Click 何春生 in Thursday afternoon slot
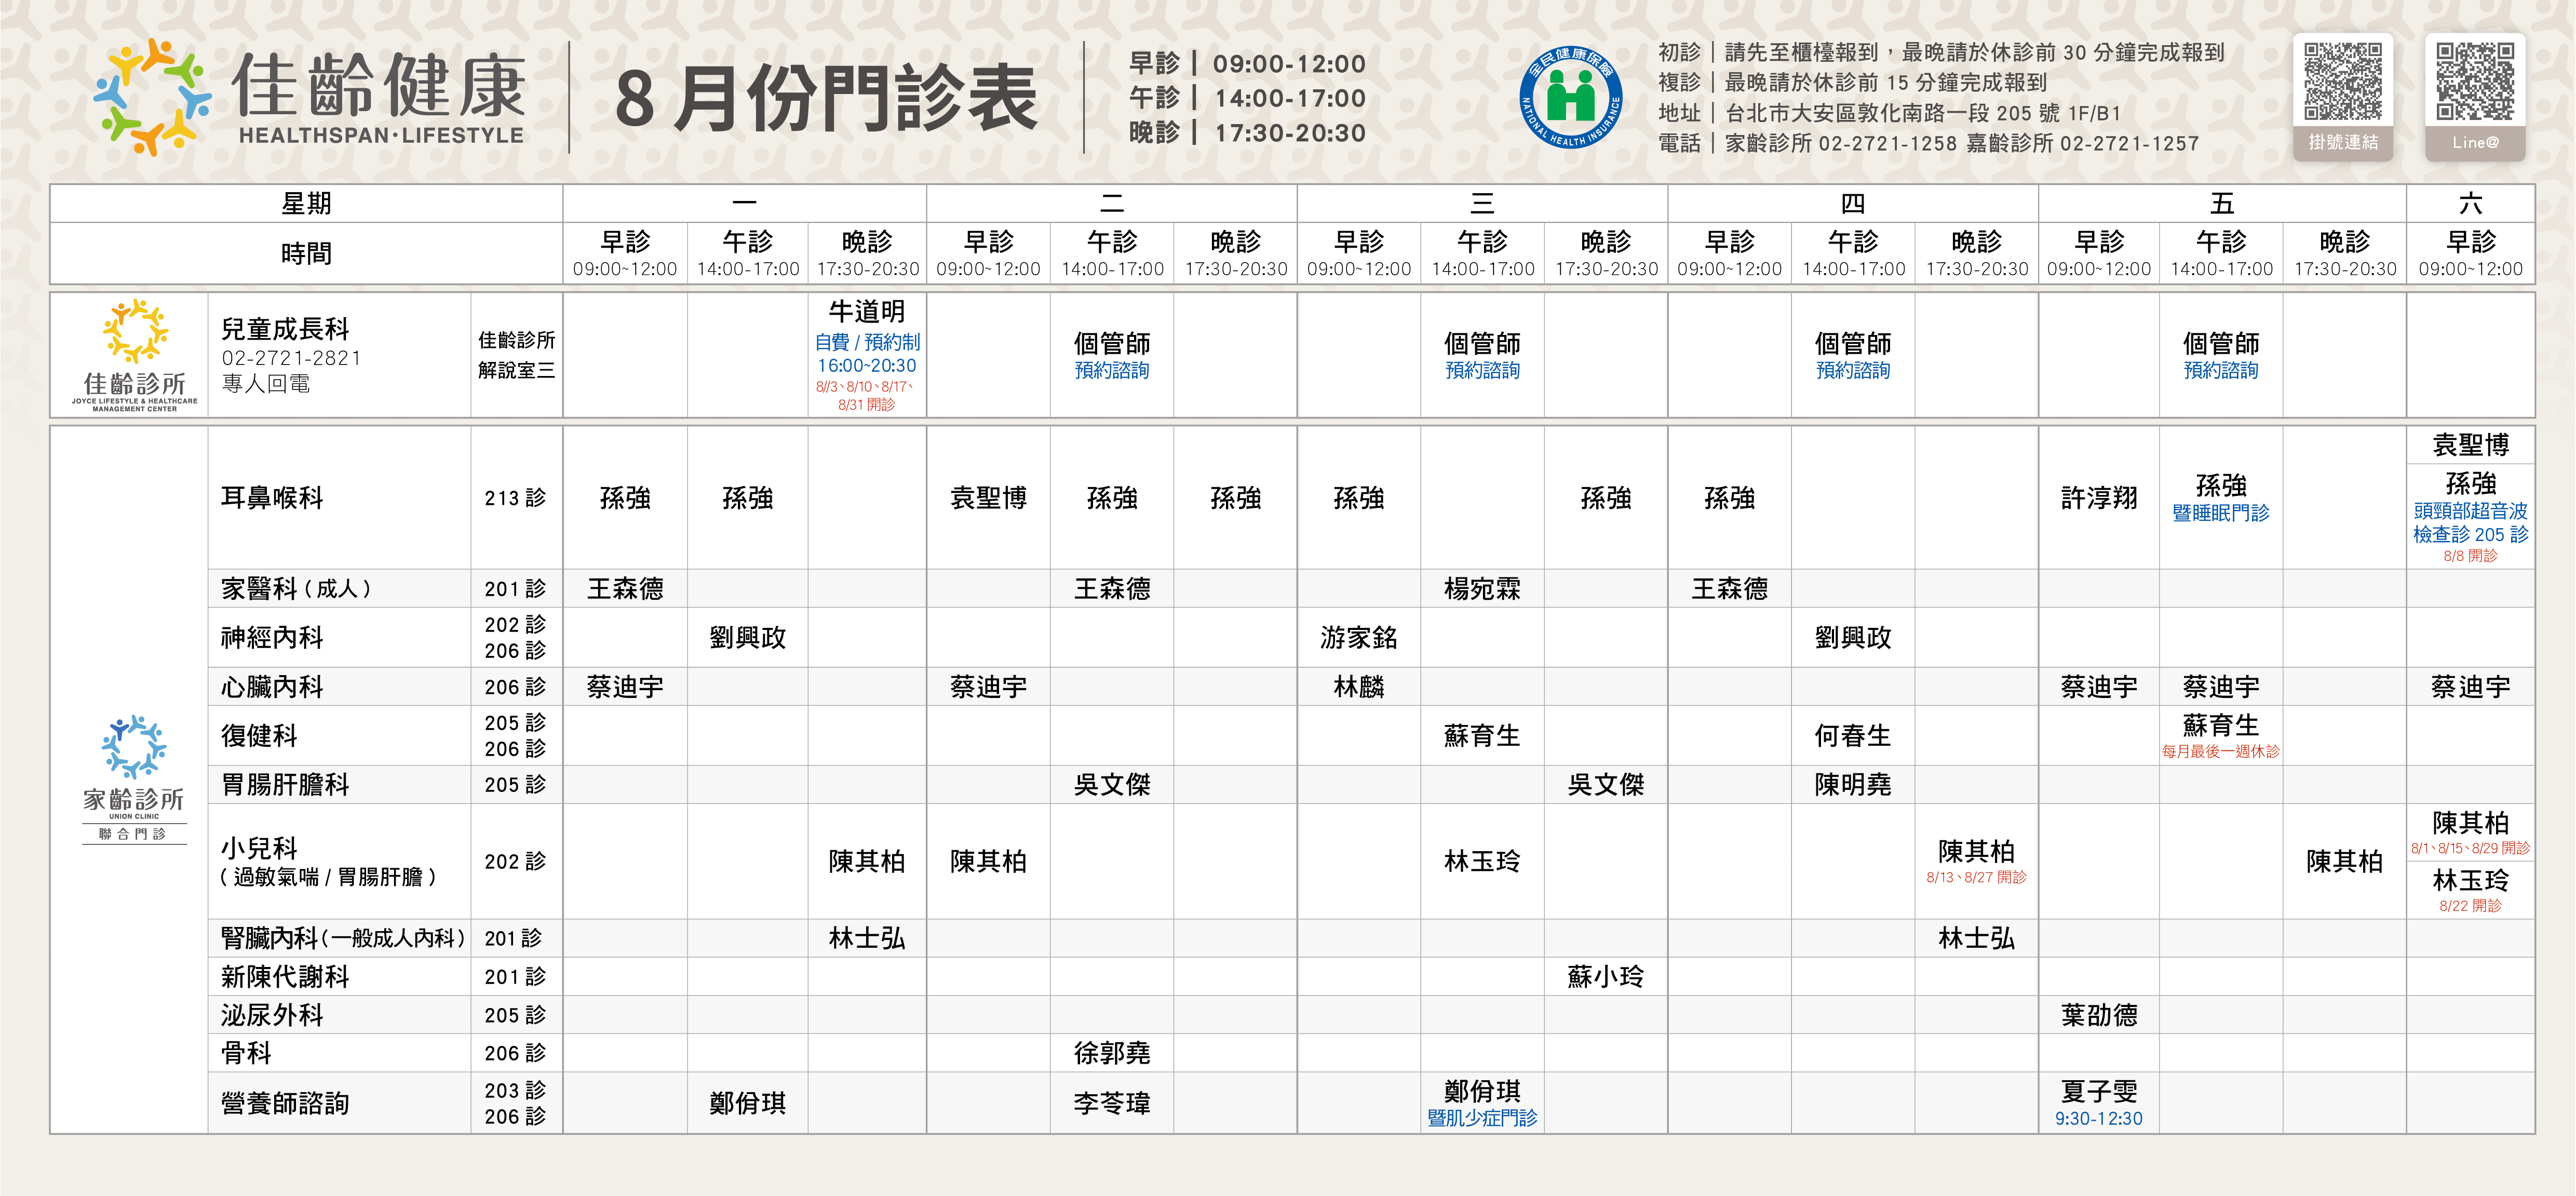This screenshot has width=2576, height=1196. click(1853, 736)
